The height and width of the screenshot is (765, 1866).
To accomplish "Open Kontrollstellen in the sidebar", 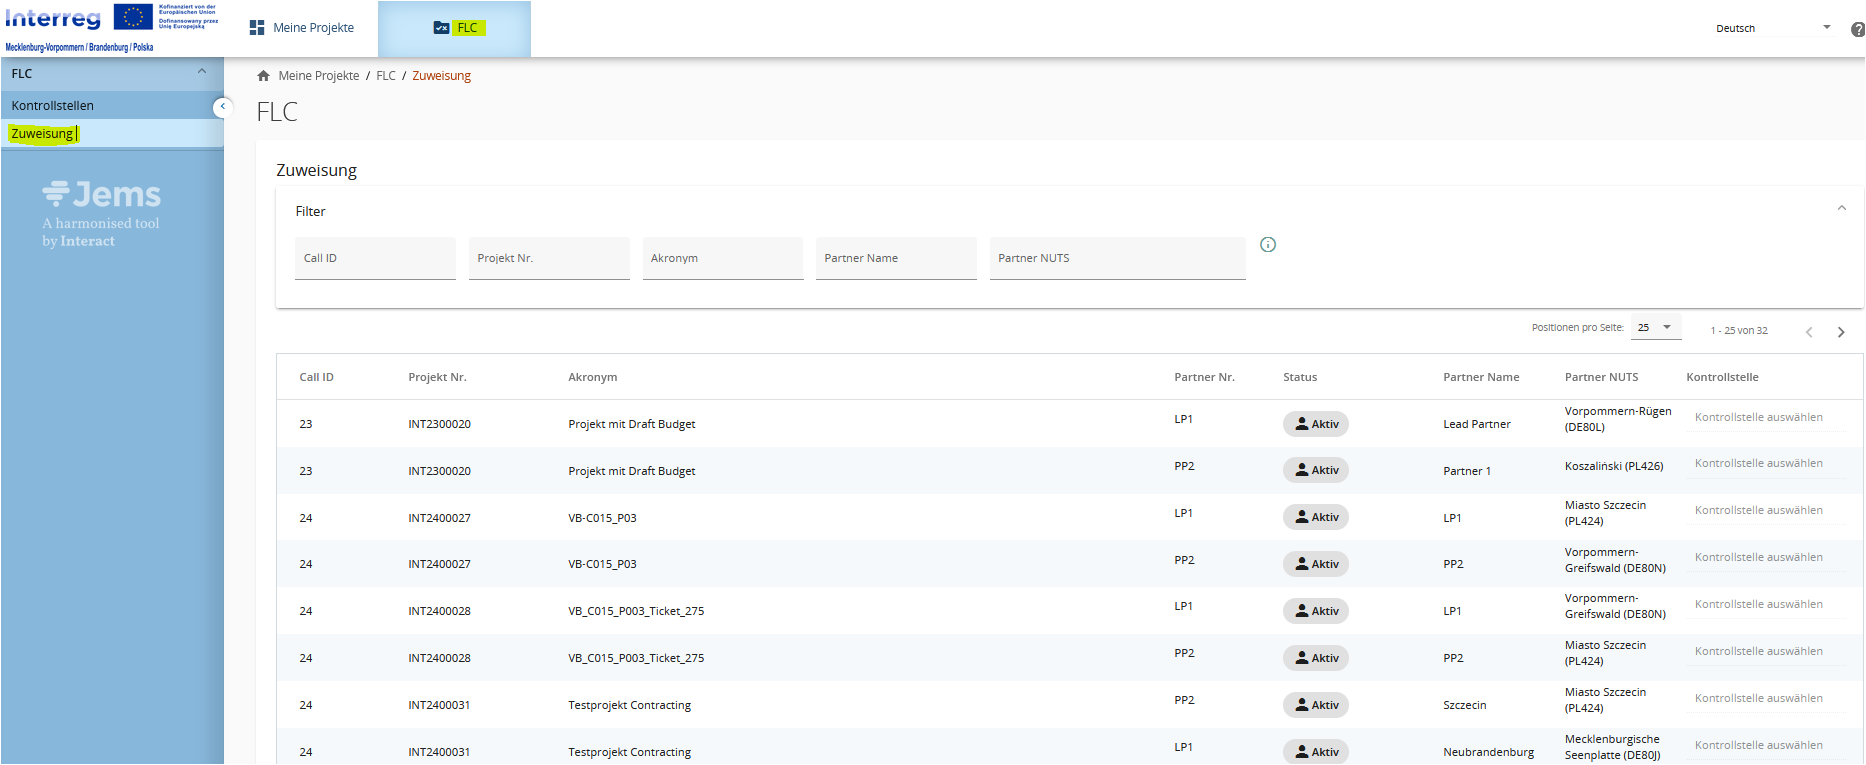I will (x=53, y=106).
